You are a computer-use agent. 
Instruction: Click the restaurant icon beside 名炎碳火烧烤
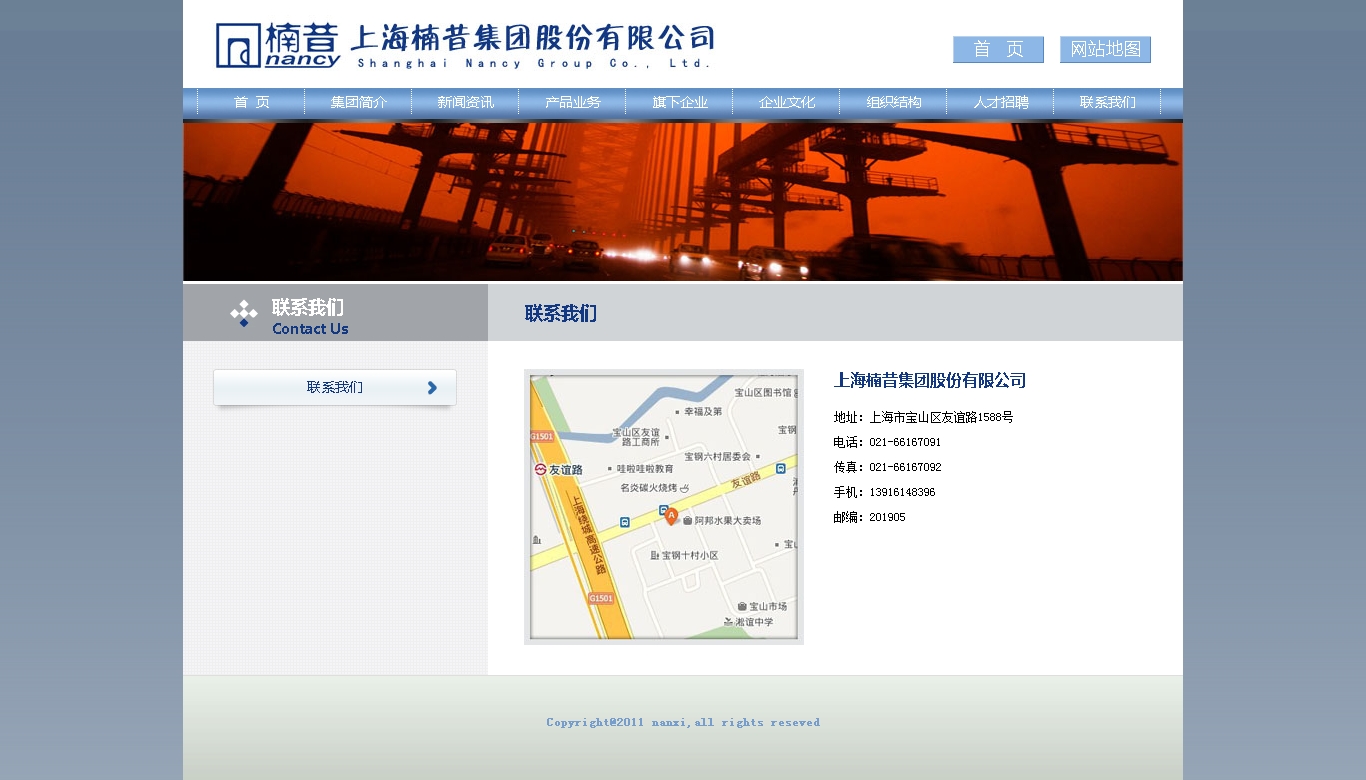pos(684,488)
